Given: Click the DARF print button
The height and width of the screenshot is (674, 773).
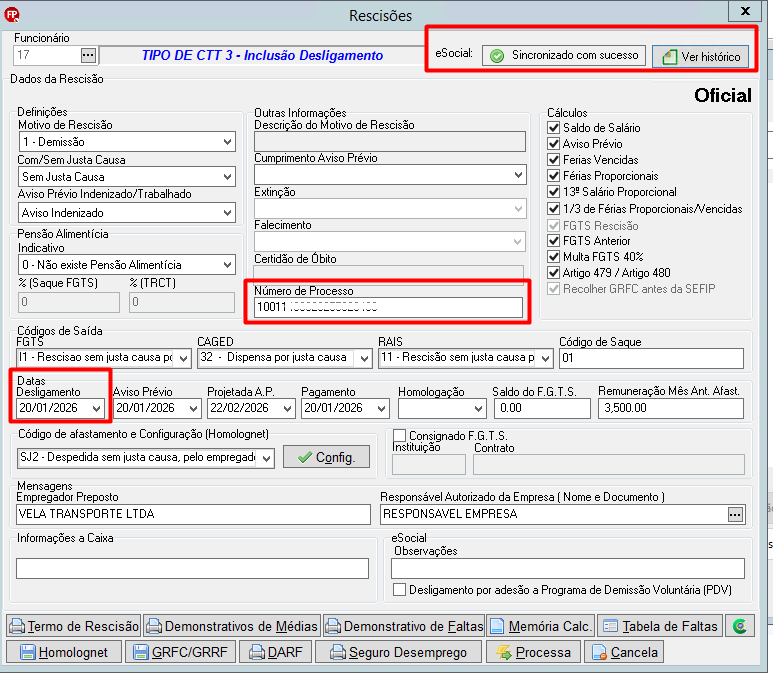Looking at the screenshot, I should point(276,652).
